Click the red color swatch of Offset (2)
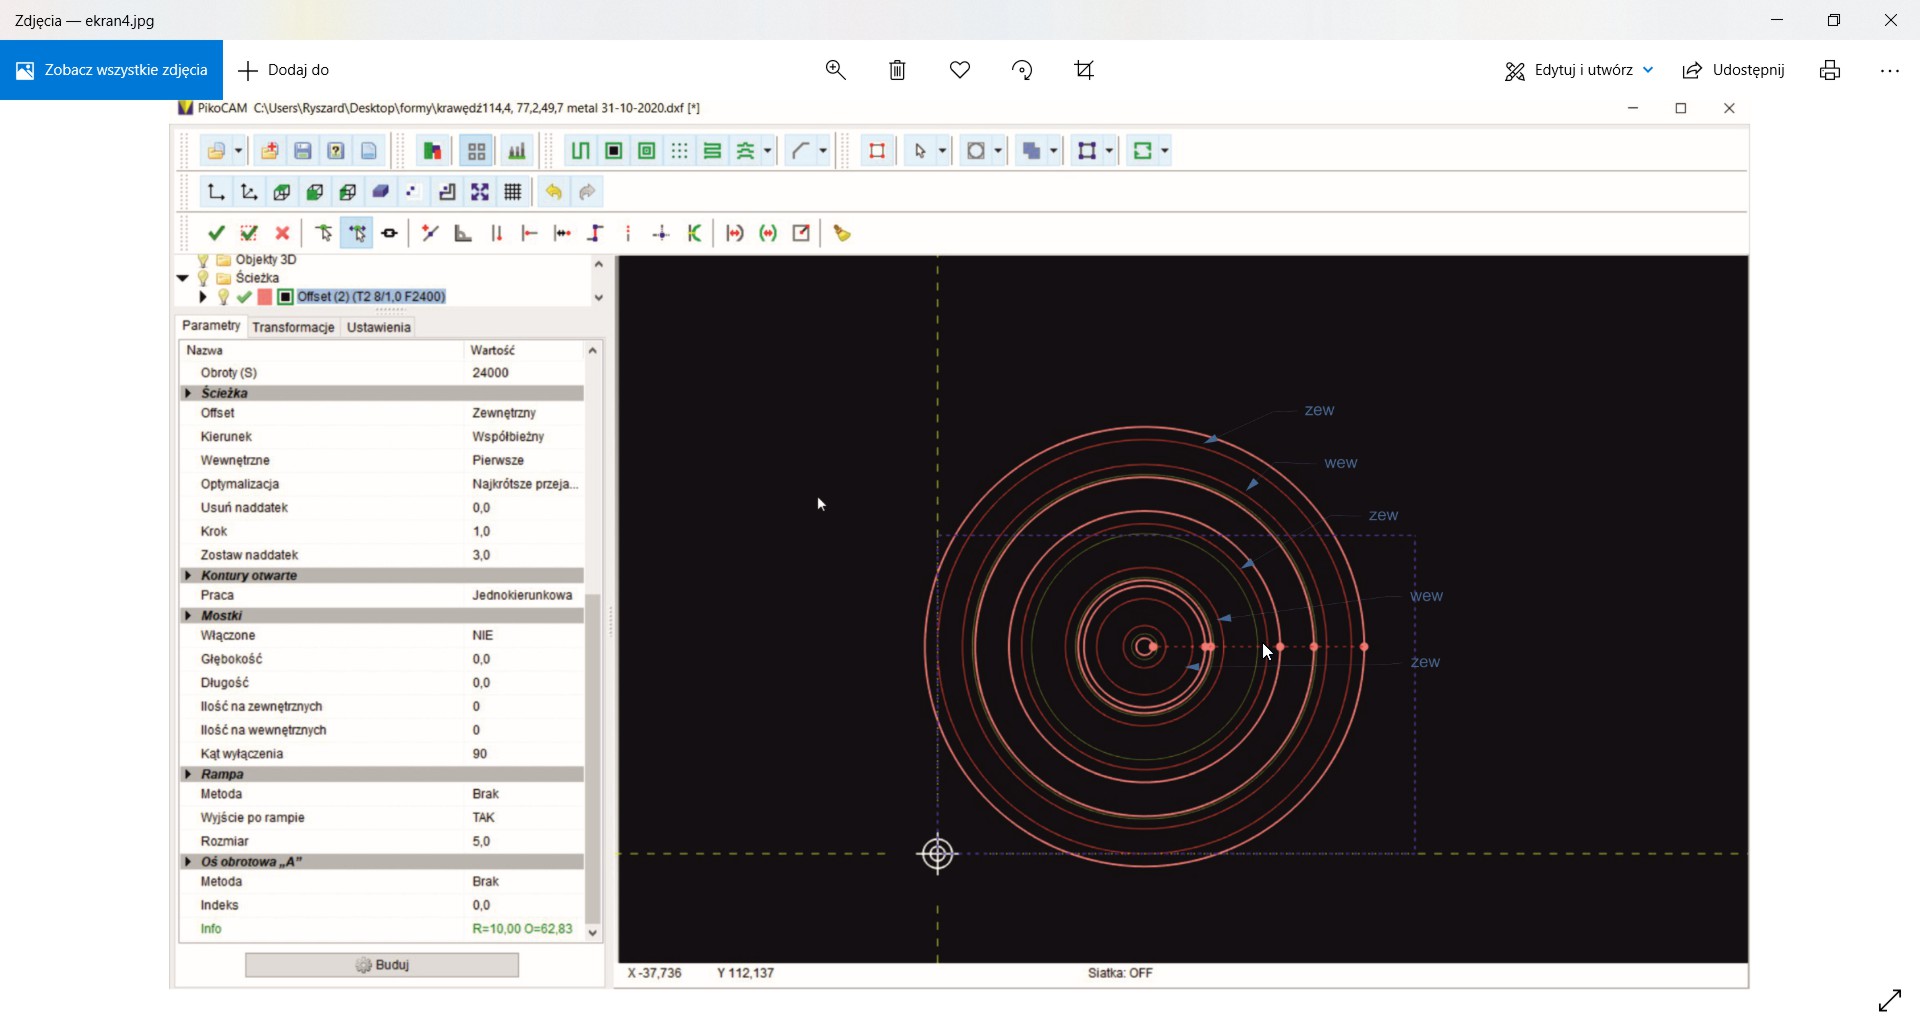 point(265,299)
